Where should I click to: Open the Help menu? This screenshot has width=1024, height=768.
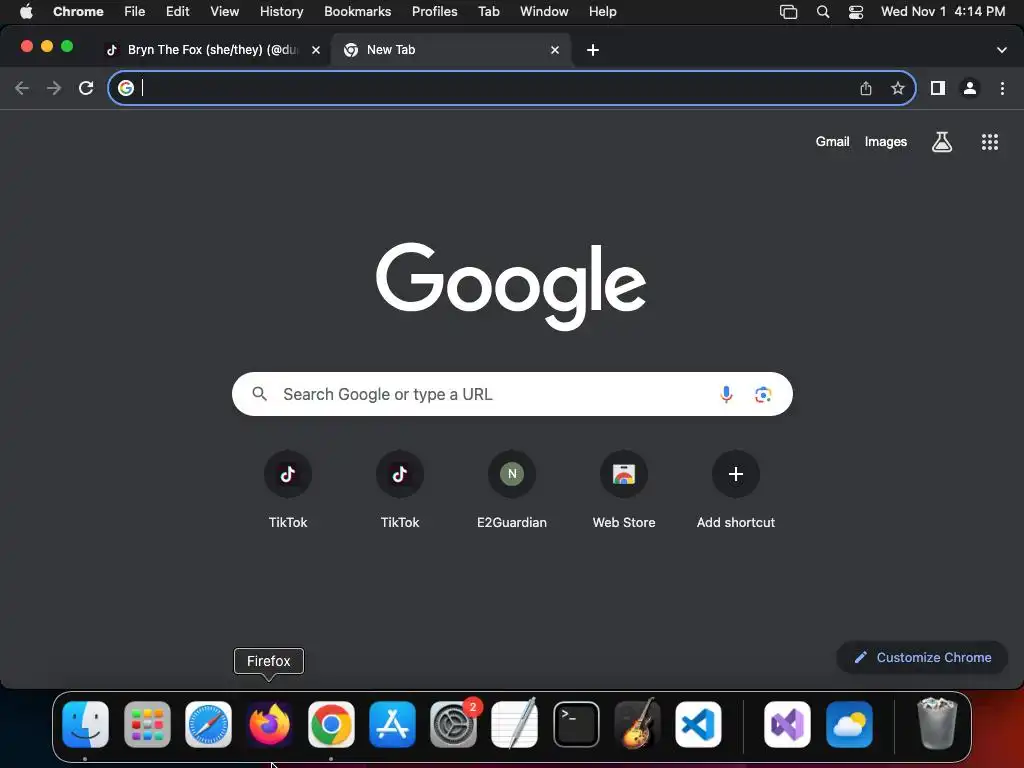tap(603, 12)
